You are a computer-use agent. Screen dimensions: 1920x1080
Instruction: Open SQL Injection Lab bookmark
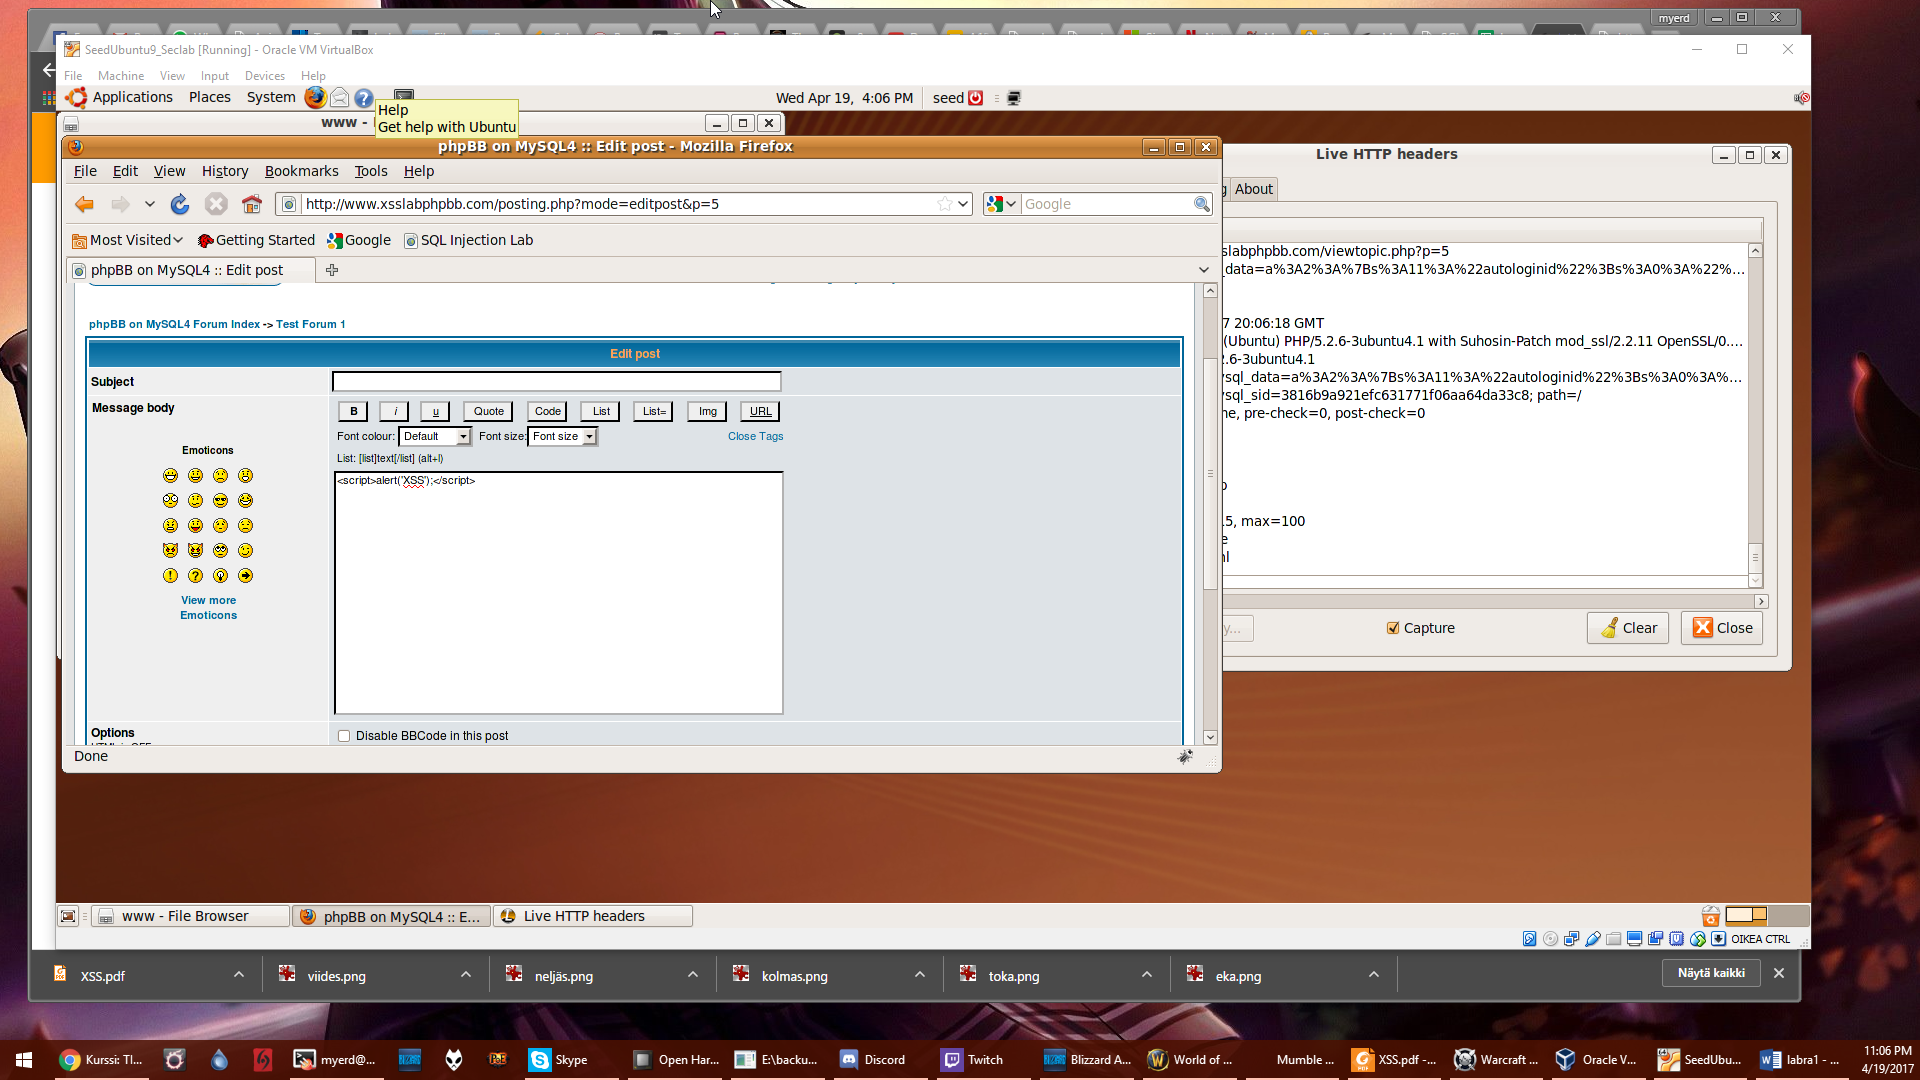point(468,240)
